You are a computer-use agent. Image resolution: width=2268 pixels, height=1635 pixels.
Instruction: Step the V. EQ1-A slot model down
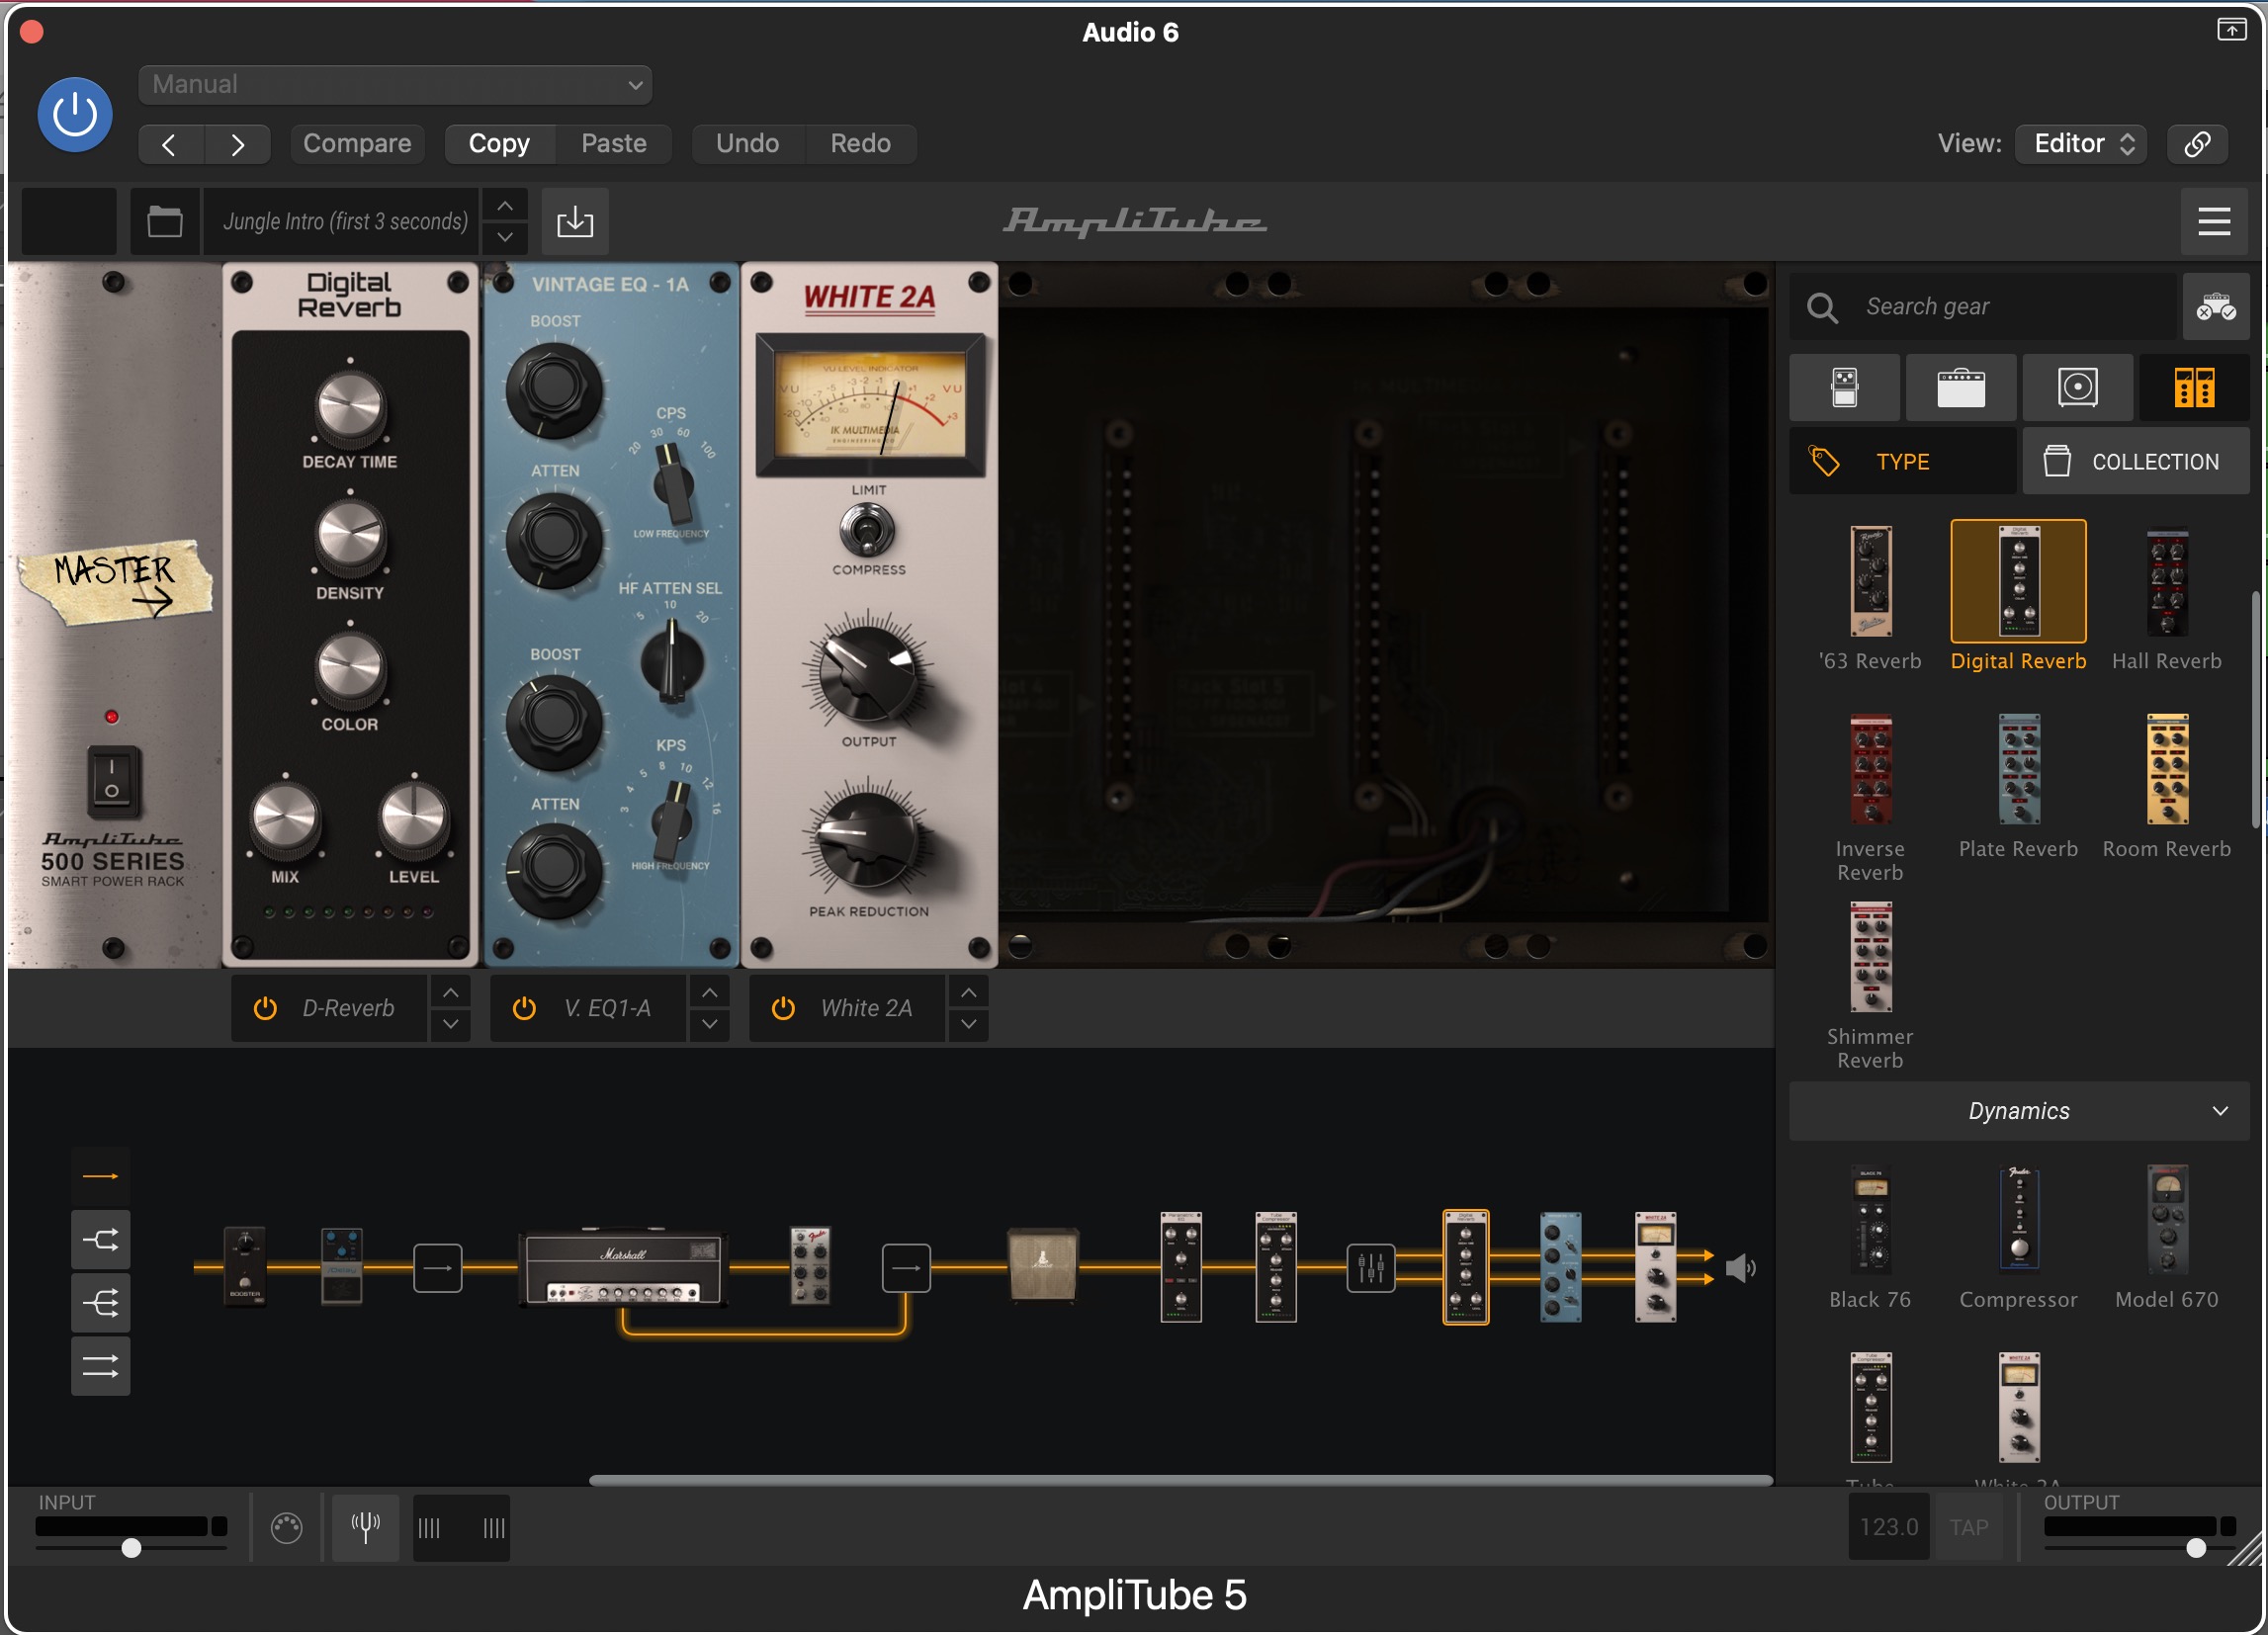pos(709,1025)
